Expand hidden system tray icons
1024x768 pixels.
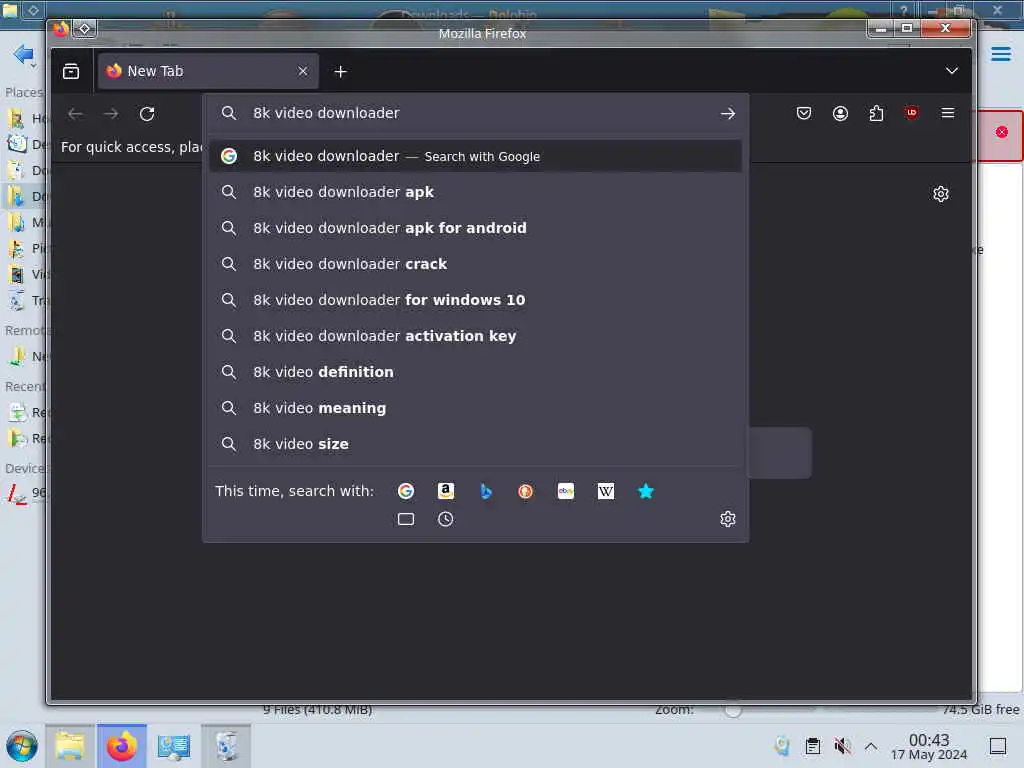click(x=871, y=746)
